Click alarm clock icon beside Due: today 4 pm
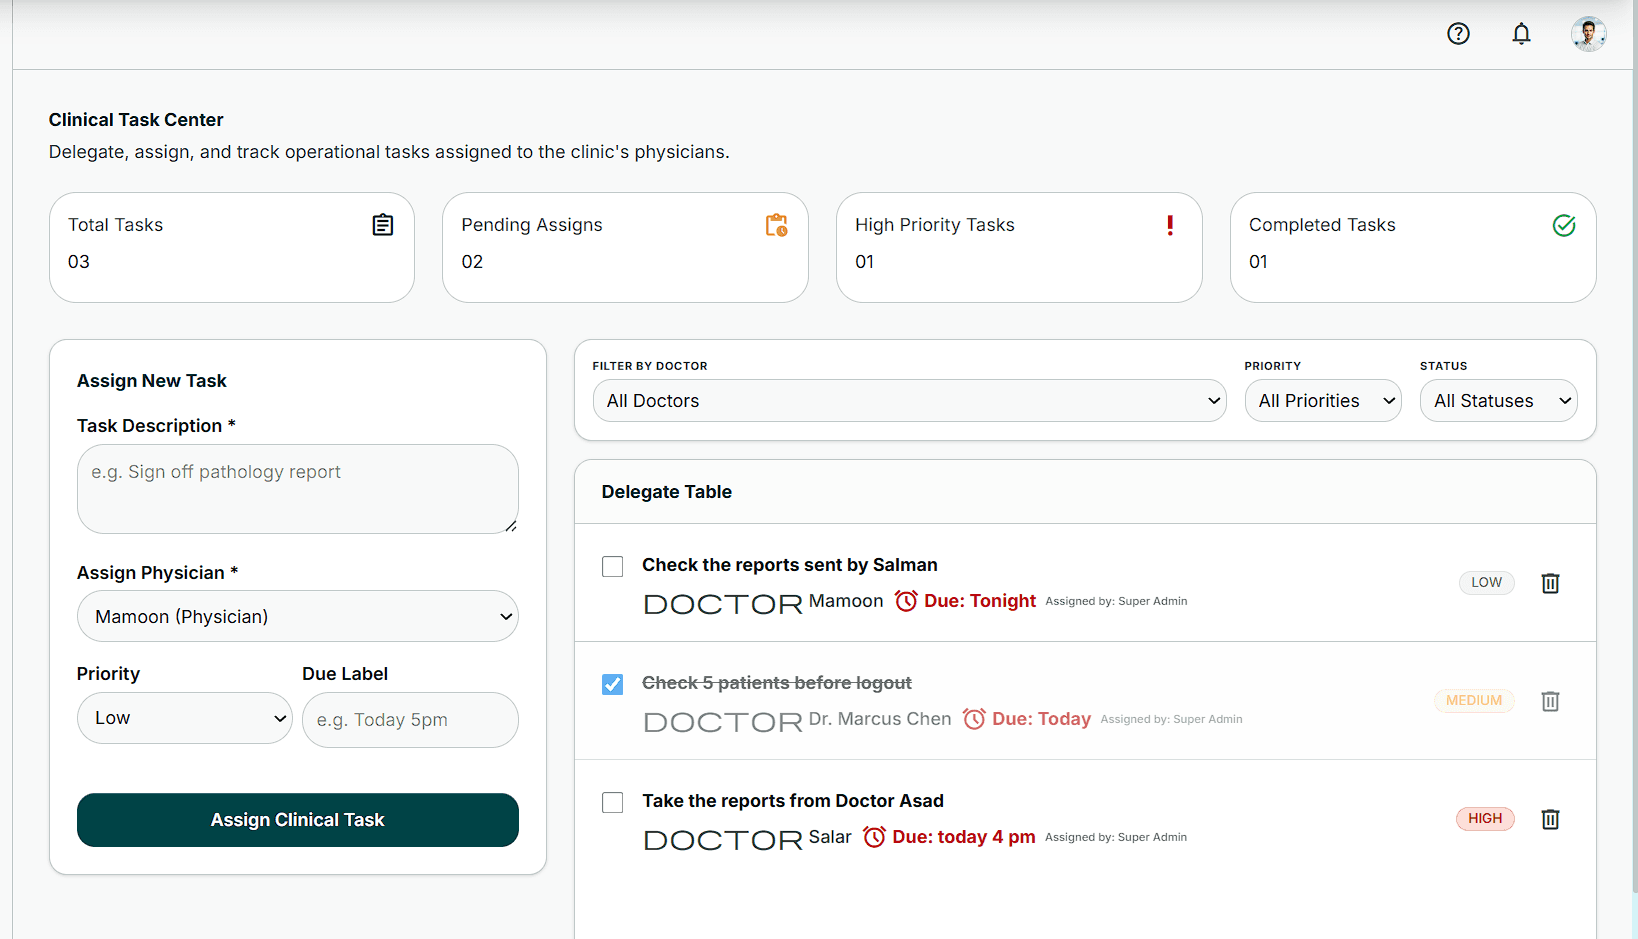Screen dimensions: 1638x939 coord(874,837)
